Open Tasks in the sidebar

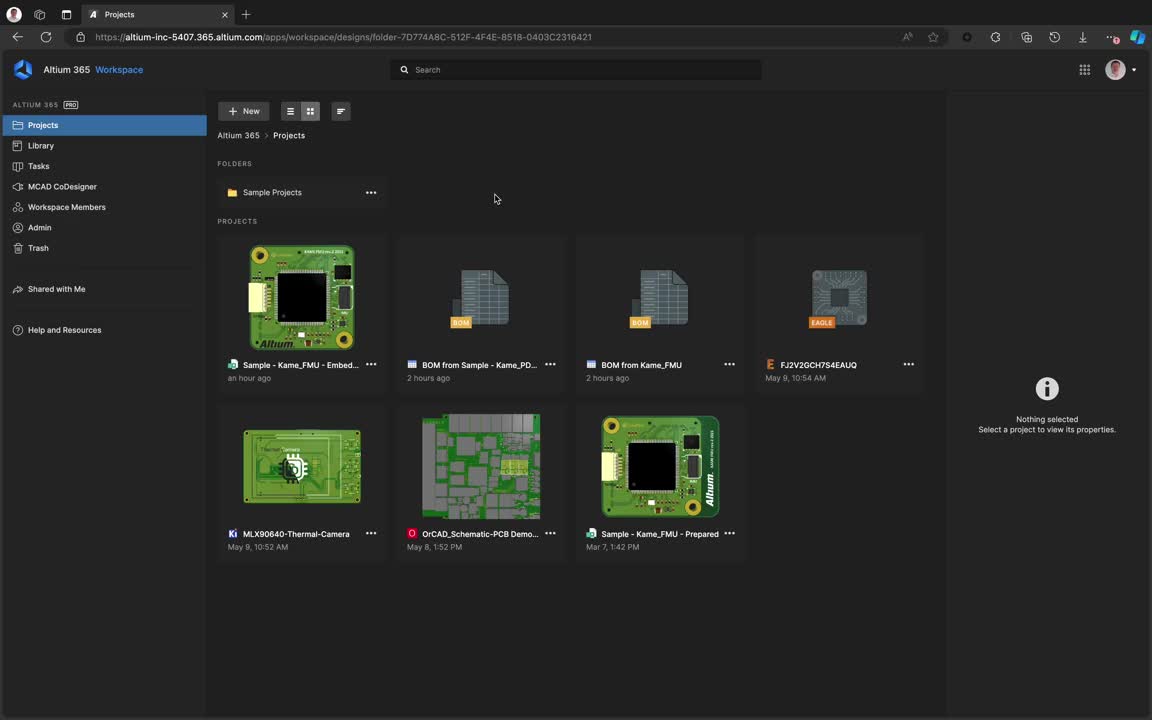[38, 166]
